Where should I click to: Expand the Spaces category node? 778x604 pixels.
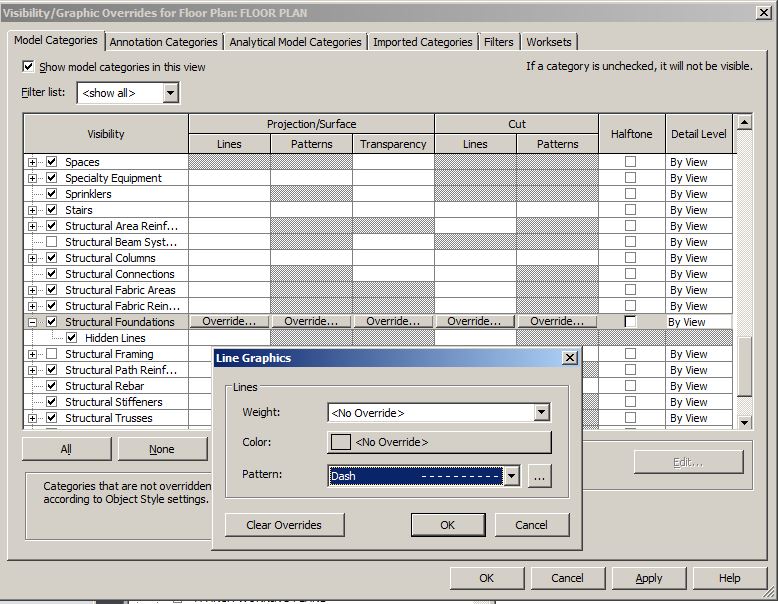(x=33, y=162)
